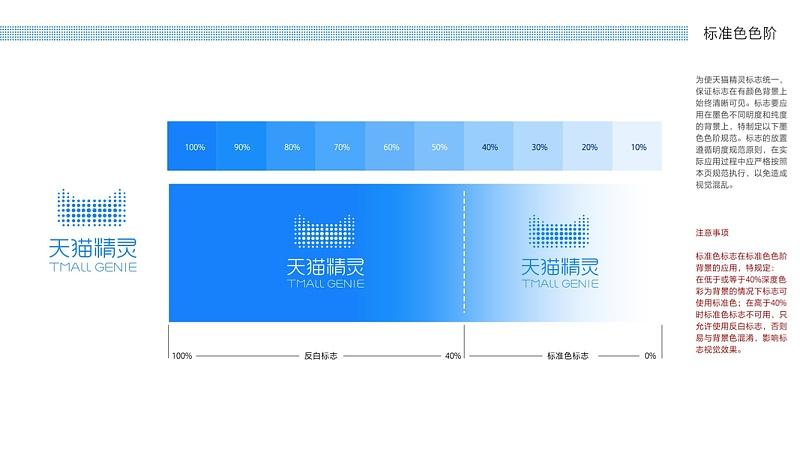Click the dashed 40% divider line
The image size is (800, 449).
(x=464, y=252)
